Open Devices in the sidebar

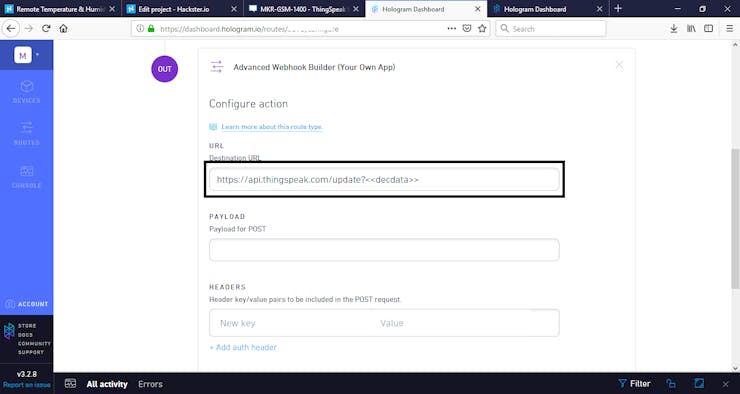point(26,92)
